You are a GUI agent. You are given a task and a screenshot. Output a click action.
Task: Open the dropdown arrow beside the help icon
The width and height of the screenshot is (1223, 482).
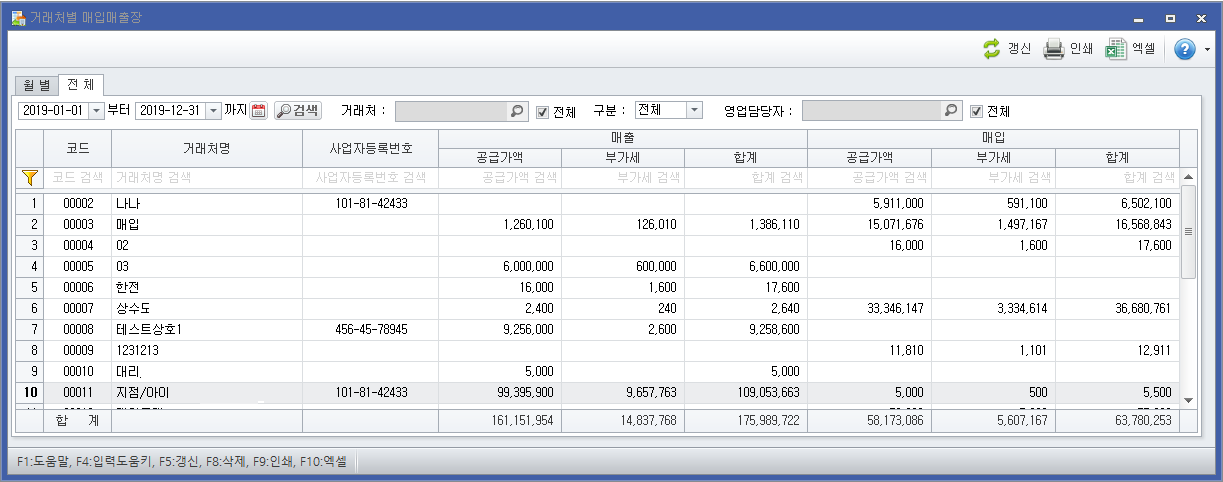1208,49
